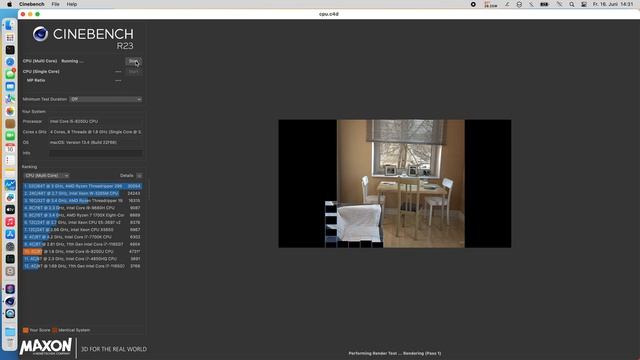
Task: Open FaceTime from the dock
Action: click(x=10, y=136)
